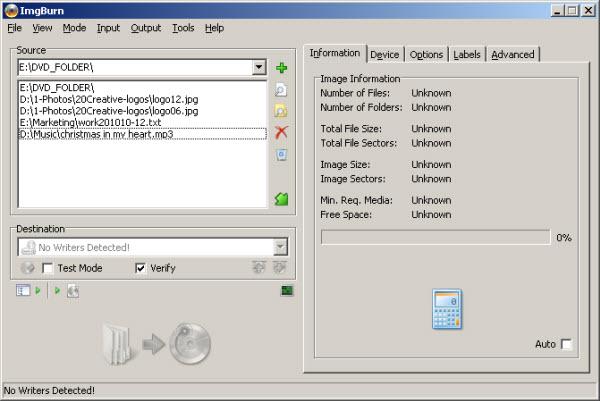Minimize the ImgBurn window

pos(557,10)
